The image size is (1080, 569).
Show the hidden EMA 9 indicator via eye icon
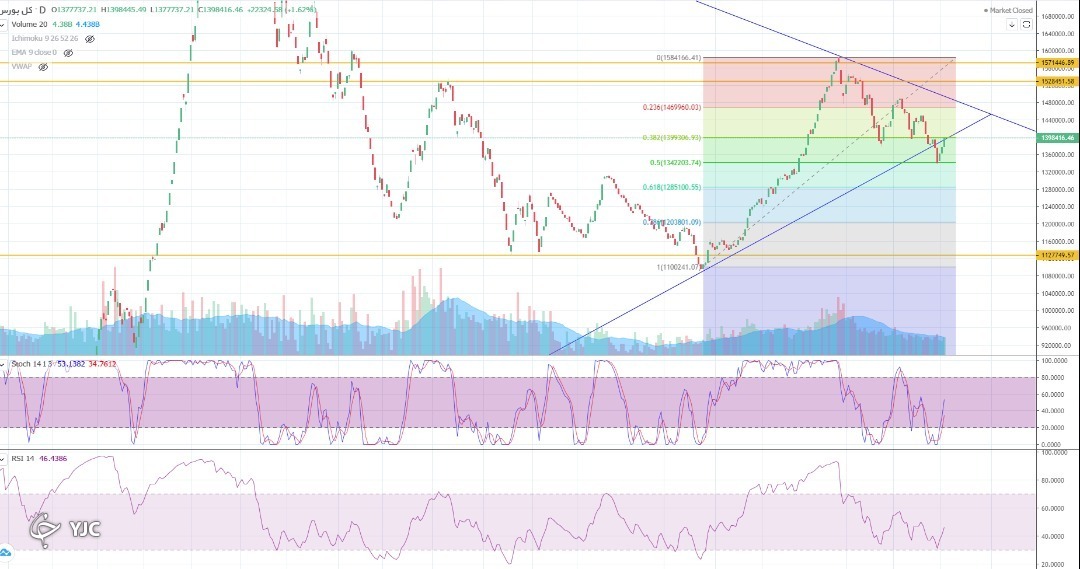tap(68, 52)
